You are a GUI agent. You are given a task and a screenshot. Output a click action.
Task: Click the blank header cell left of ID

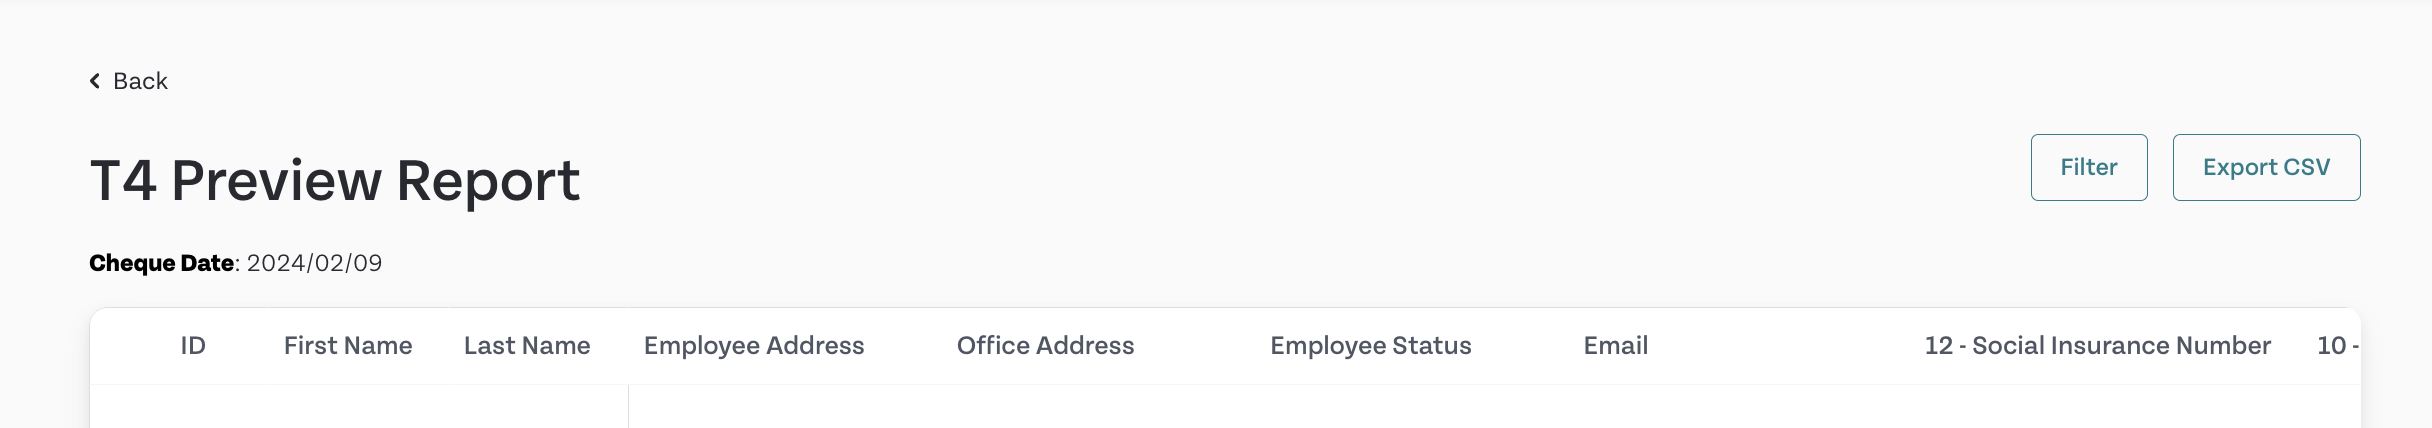pyautogui.click(x=130, y=346)
